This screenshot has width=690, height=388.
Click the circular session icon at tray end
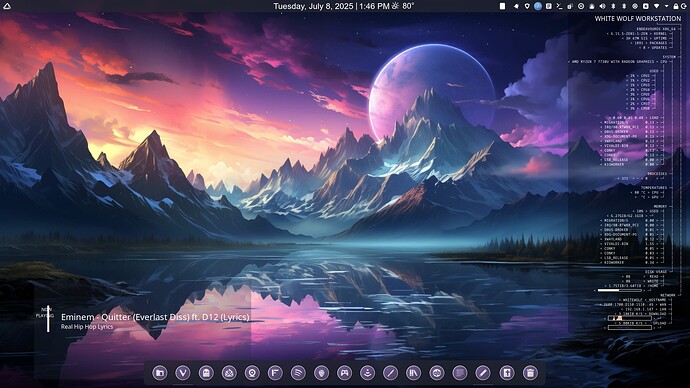click(x=684, y=6)
